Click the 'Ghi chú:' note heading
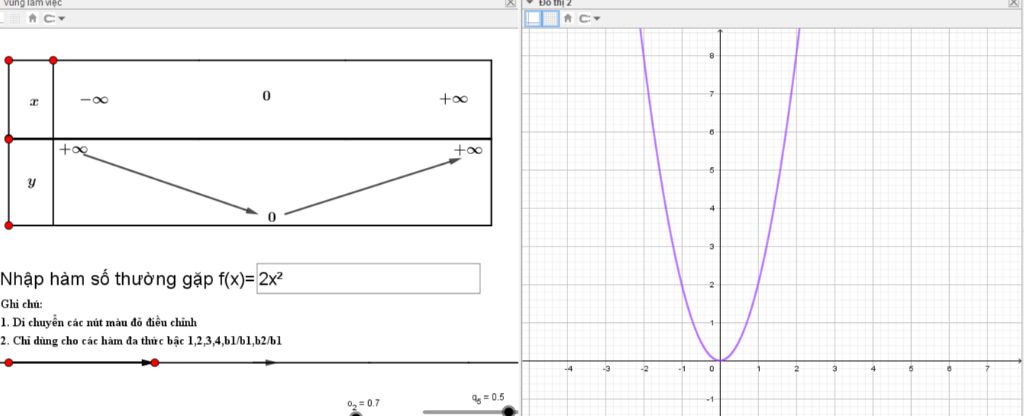The image size is (1024, 416). 22,304
